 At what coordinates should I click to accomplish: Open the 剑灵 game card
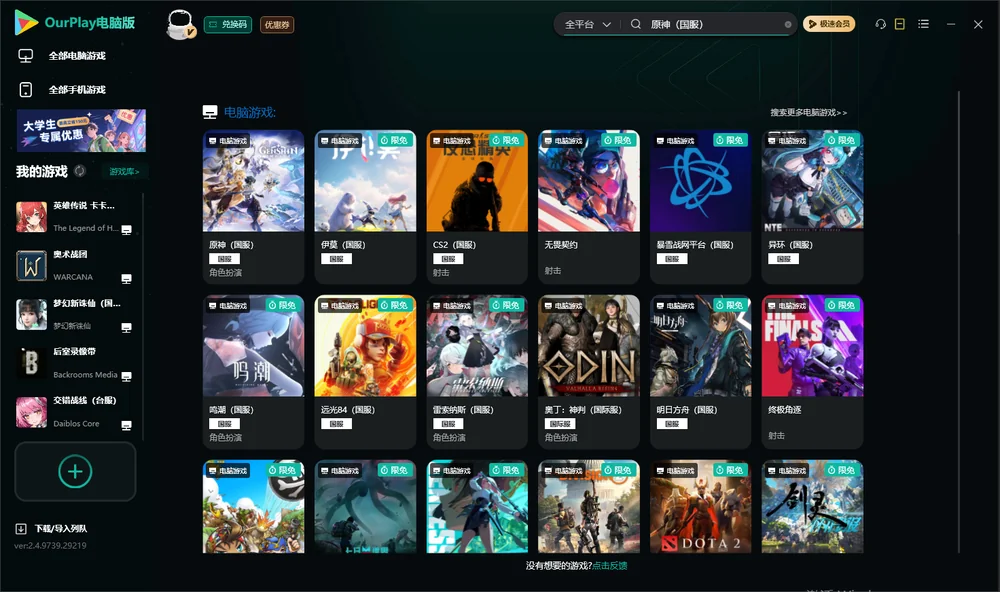click(812, 507)
